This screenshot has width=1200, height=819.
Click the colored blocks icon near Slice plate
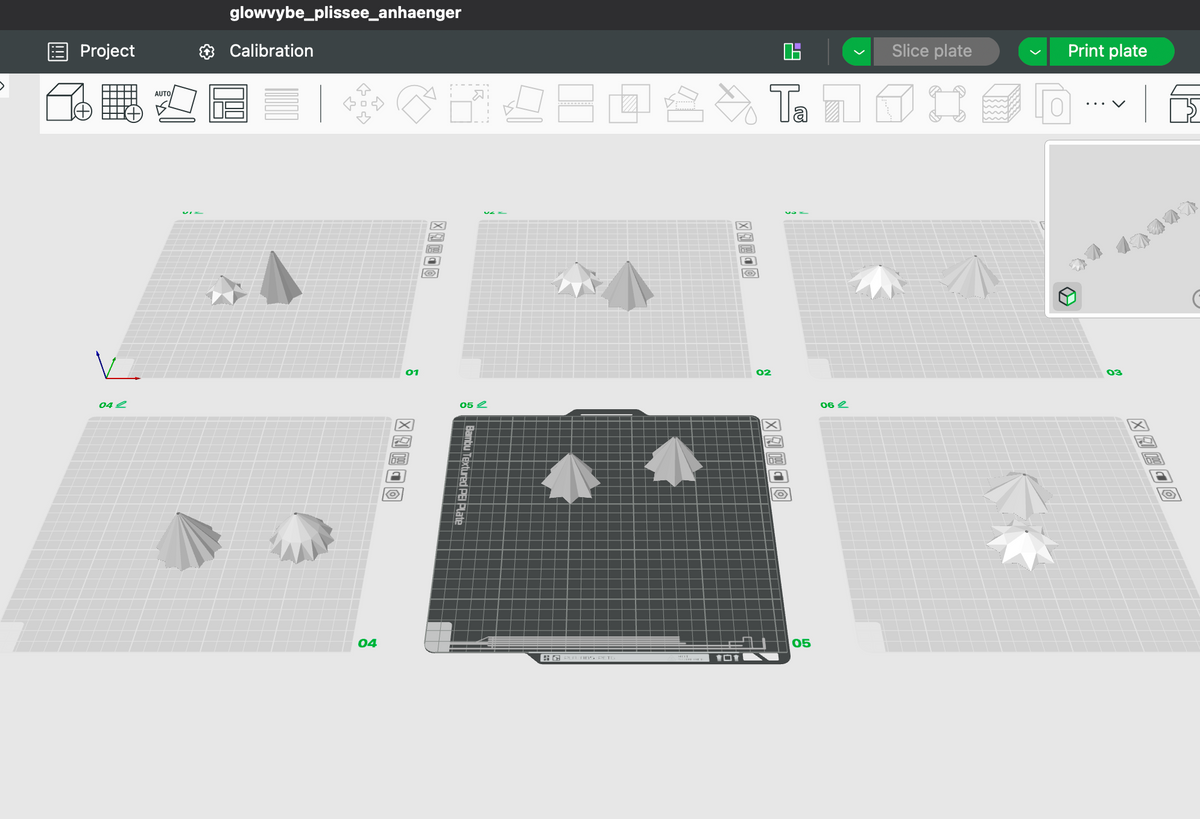coord(793,51)
